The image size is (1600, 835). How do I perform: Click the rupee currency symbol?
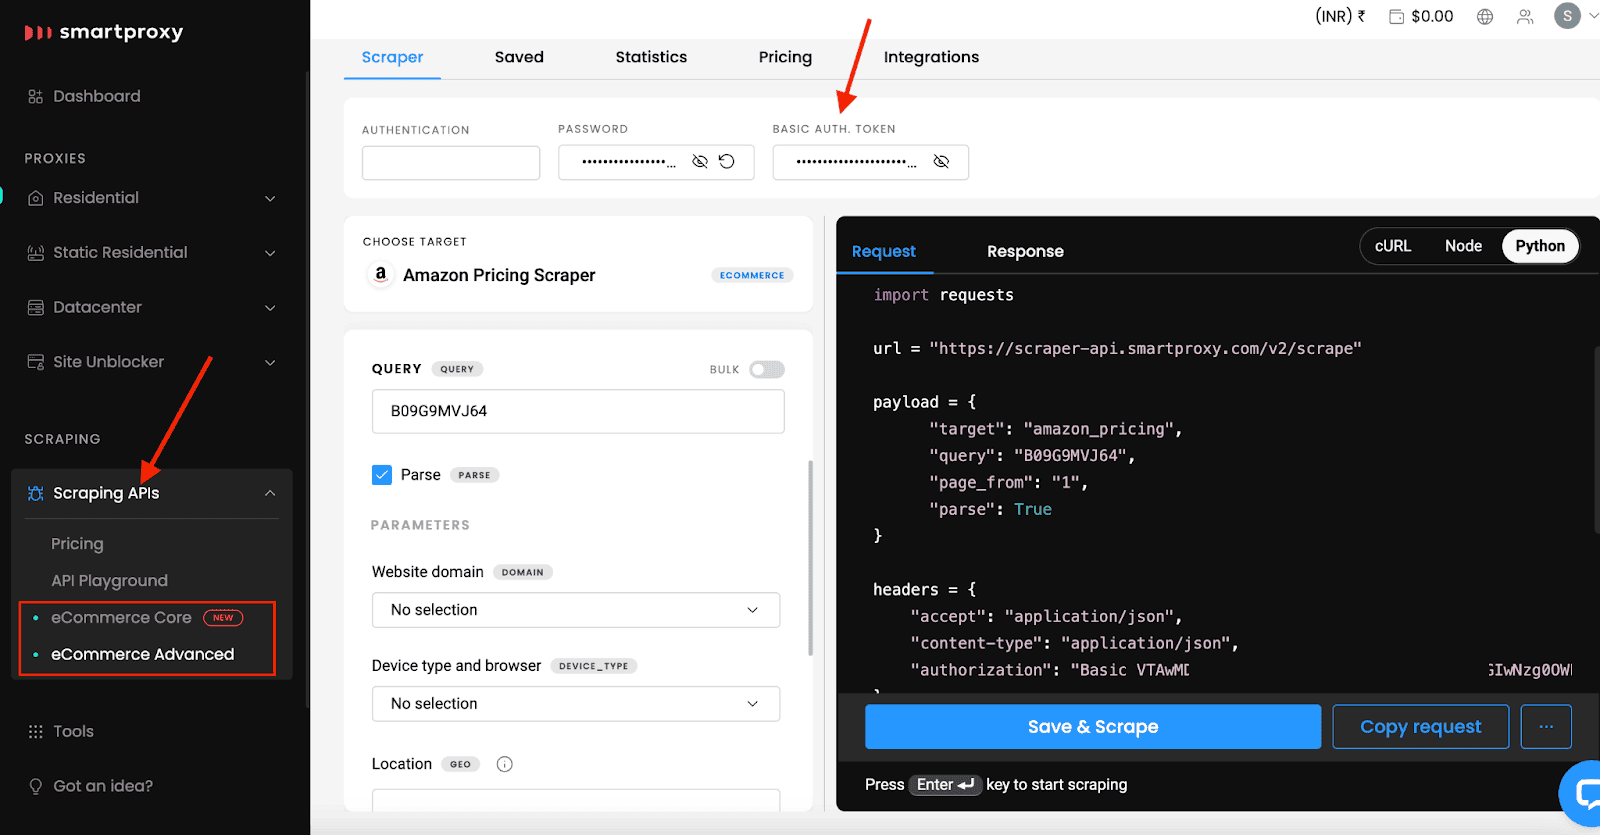tap(1361, 16)
